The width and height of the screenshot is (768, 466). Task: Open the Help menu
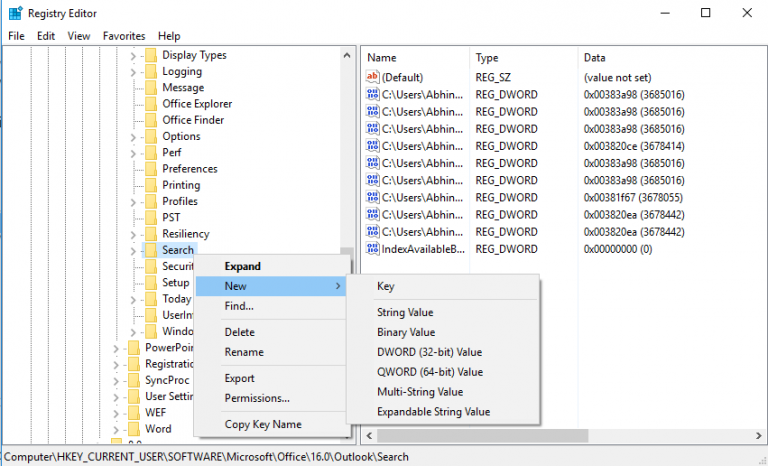[x=169, y=36]
